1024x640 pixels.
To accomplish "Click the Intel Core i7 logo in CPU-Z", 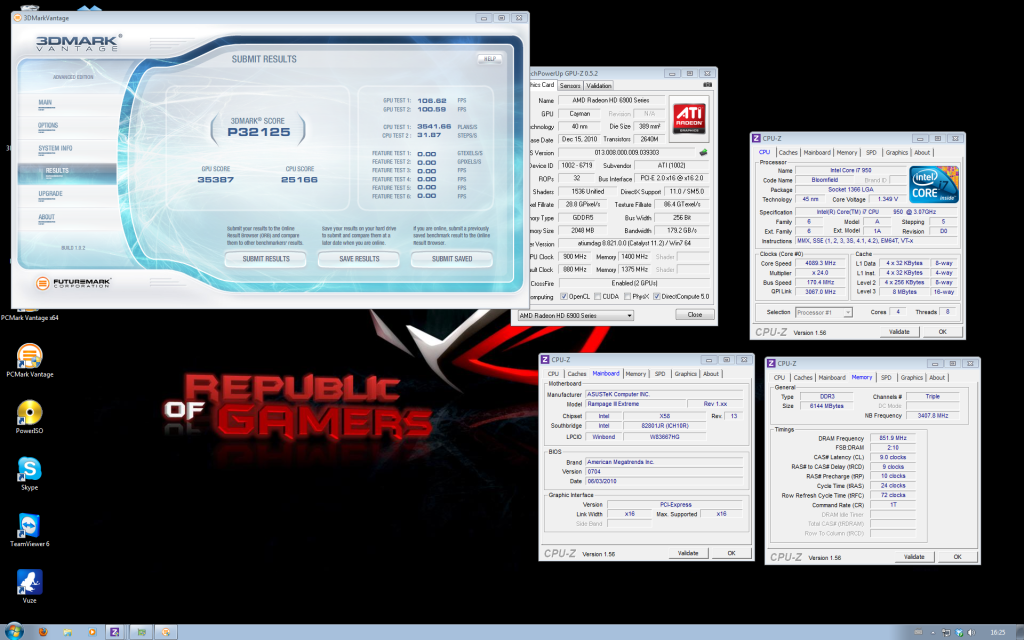I will click(x=934, y=184).
